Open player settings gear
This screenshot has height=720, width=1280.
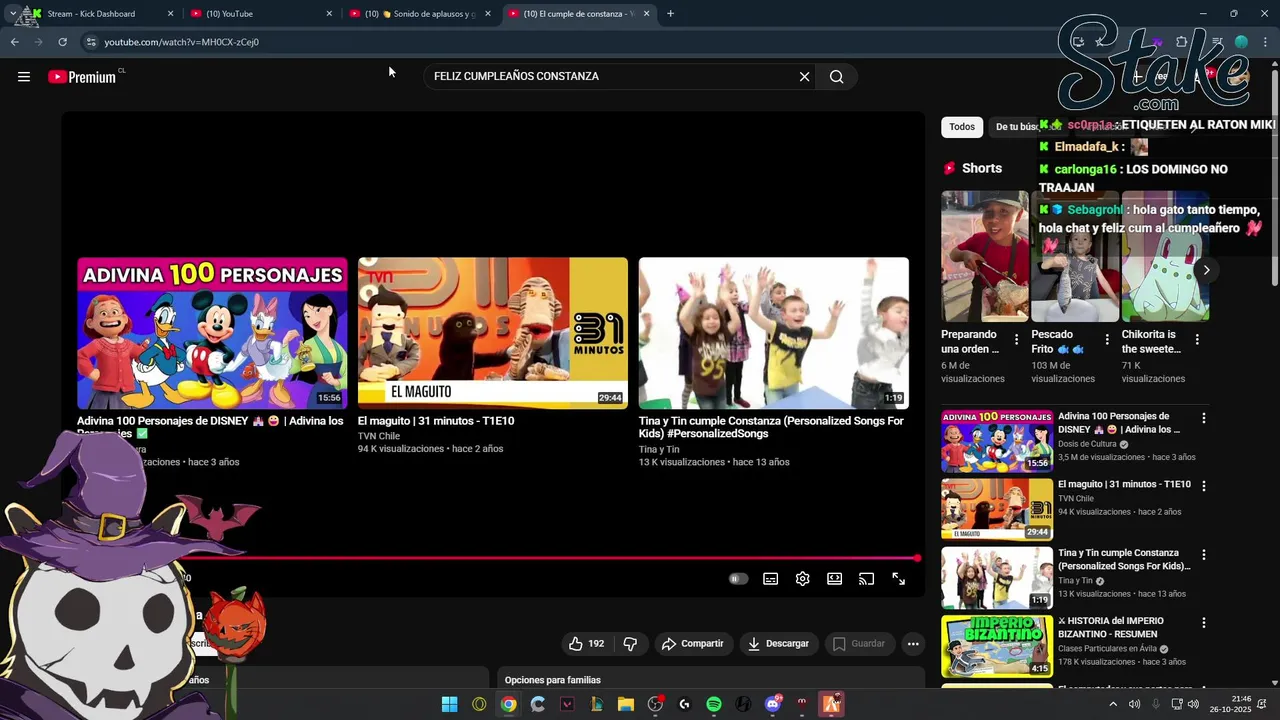point(803,579)
